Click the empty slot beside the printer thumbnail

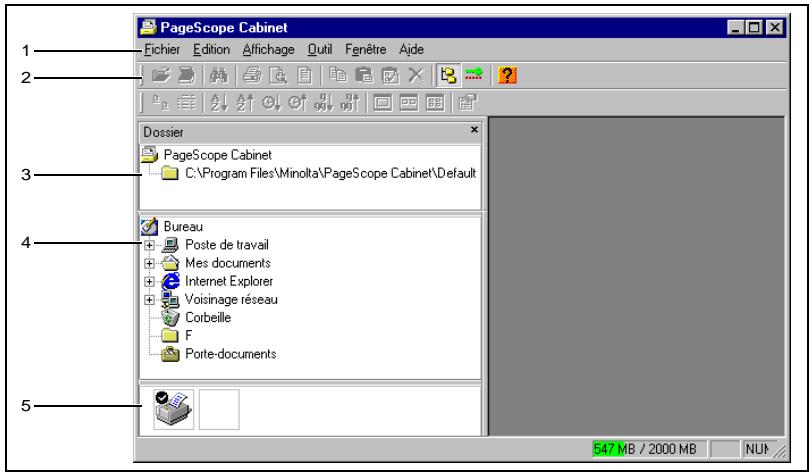point(219,409)
